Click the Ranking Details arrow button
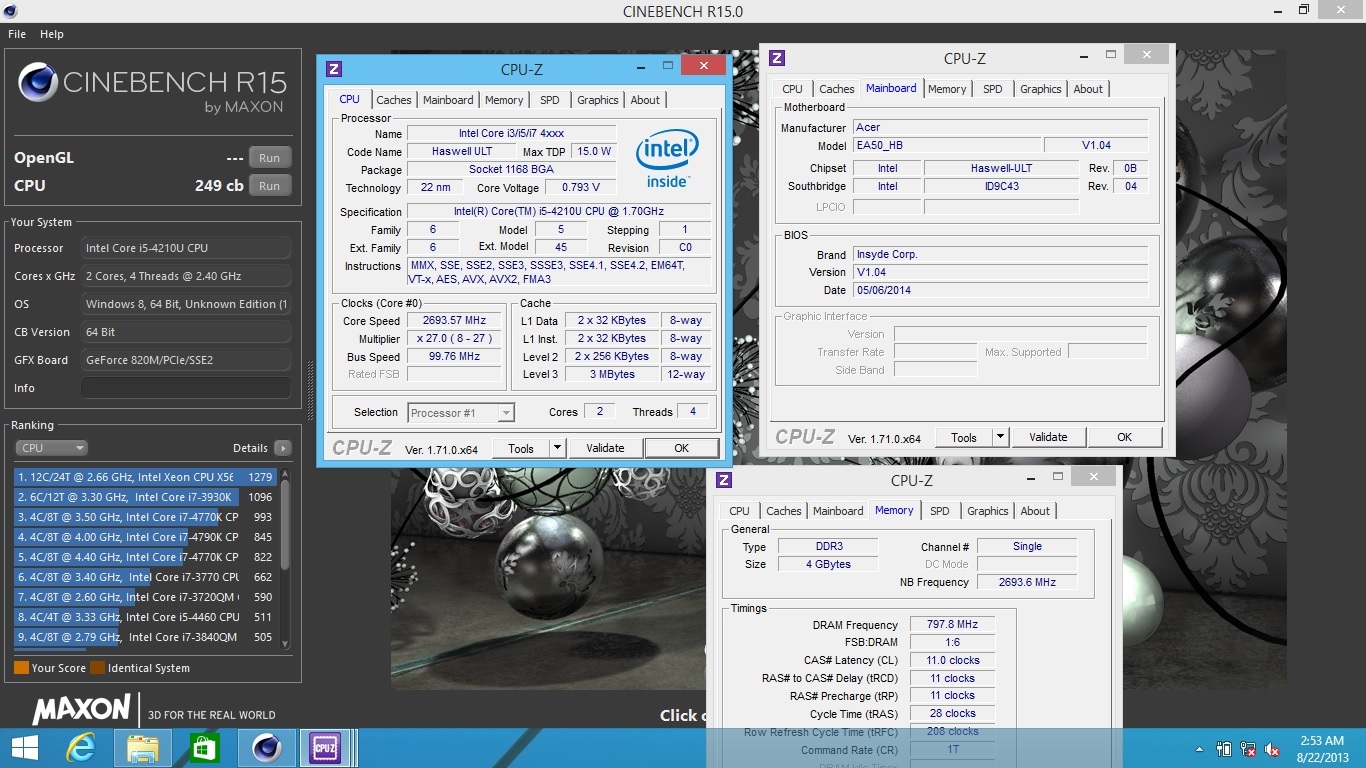 click(283, 448)
